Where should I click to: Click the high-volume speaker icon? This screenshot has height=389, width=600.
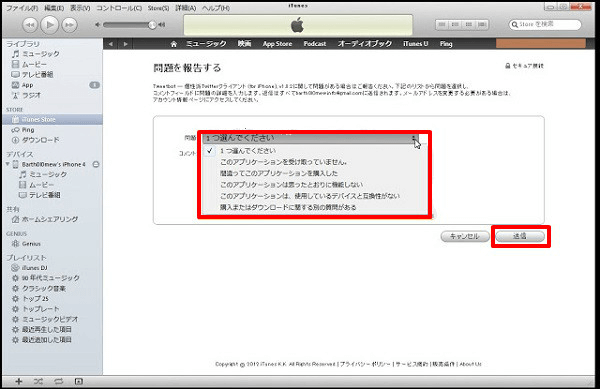coord(162,25)
